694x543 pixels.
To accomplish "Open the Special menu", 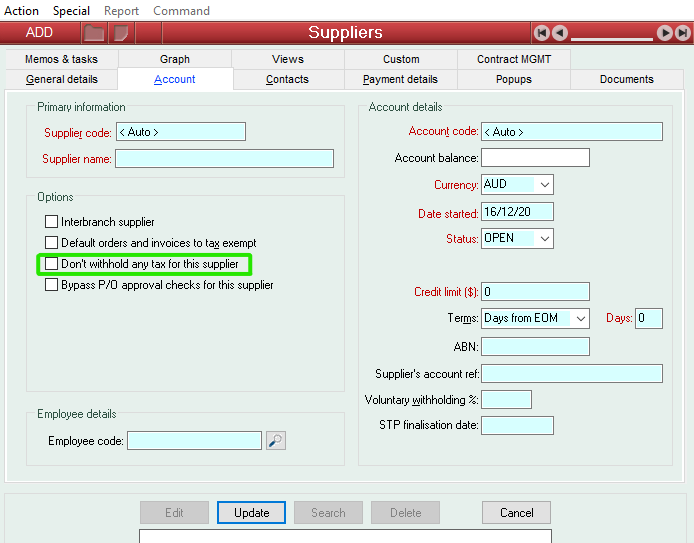I will tap(71, 11).
